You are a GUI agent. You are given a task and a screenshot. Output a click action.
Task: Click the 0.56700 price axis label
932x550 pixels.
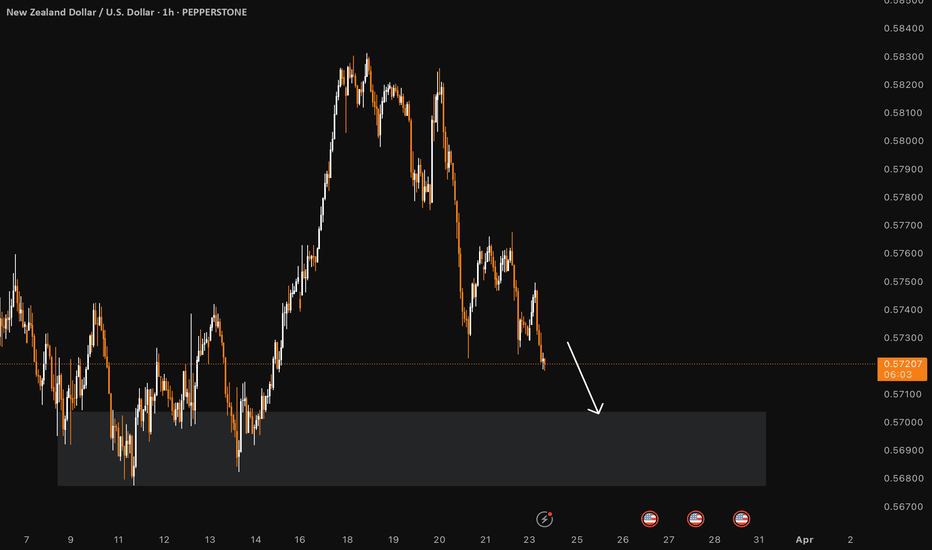tap(903, 507)
